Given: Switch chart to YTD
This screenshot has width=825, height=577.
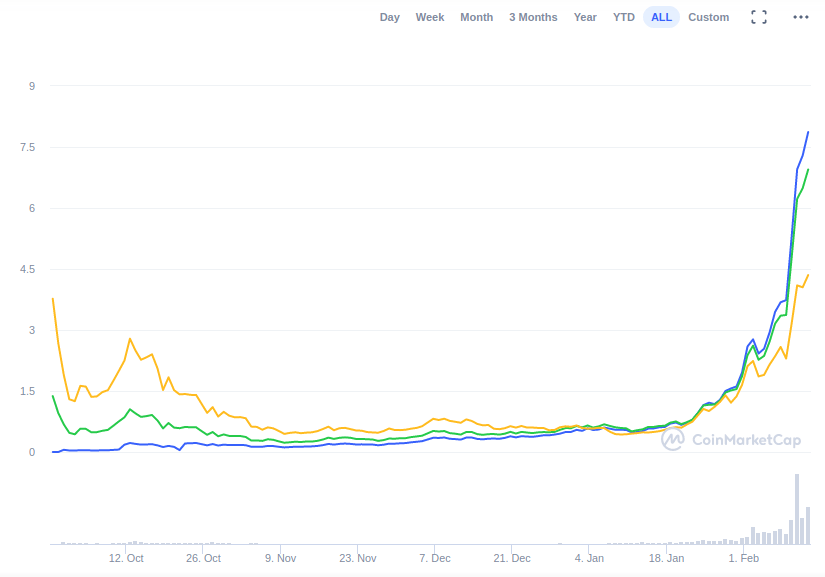Looking at the screenshot, I should point(624,17).
